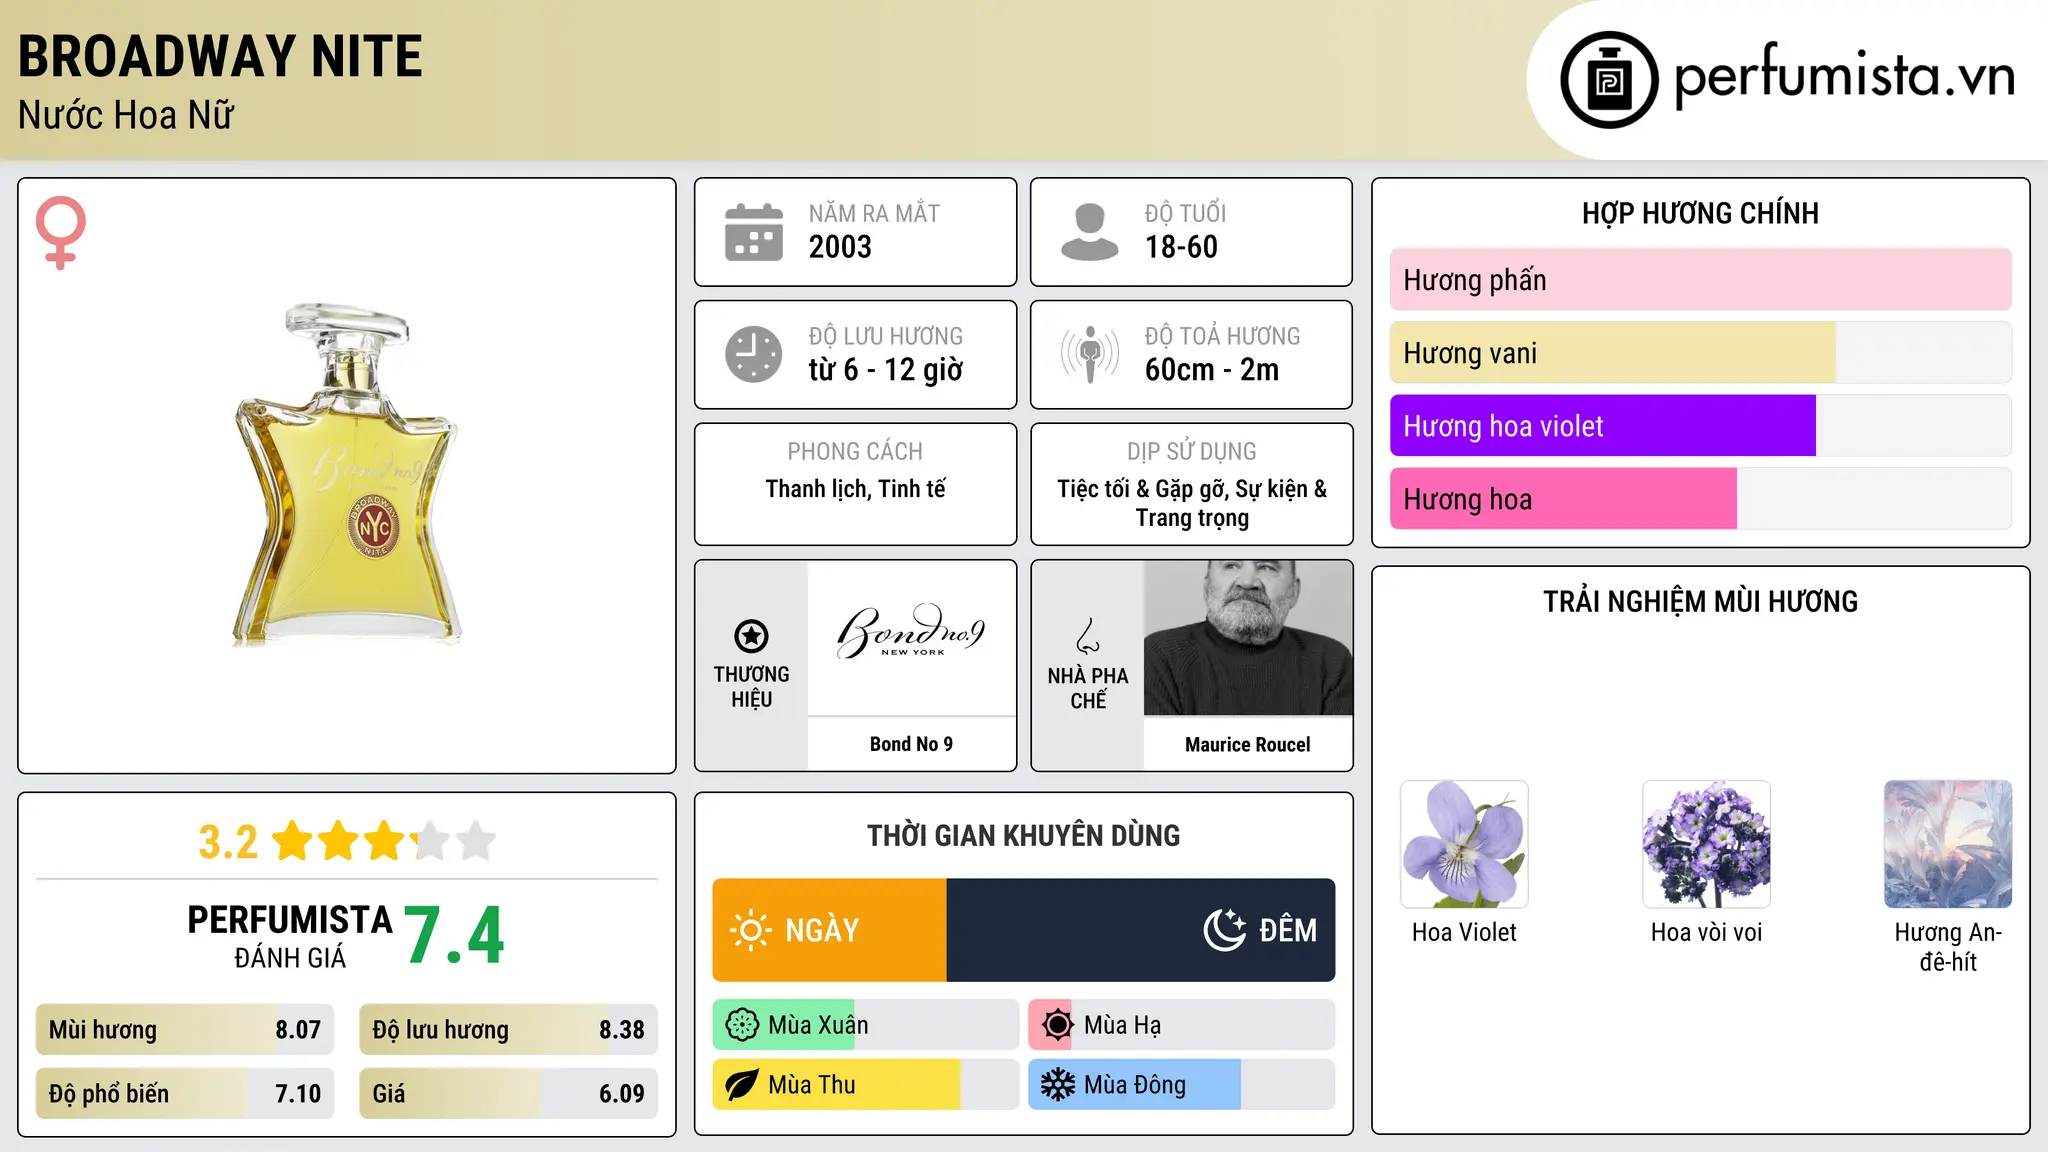Click the autumn leaf icon for Mùa Thu
2048x1152 pixels.
click(x=742, y=1085)
